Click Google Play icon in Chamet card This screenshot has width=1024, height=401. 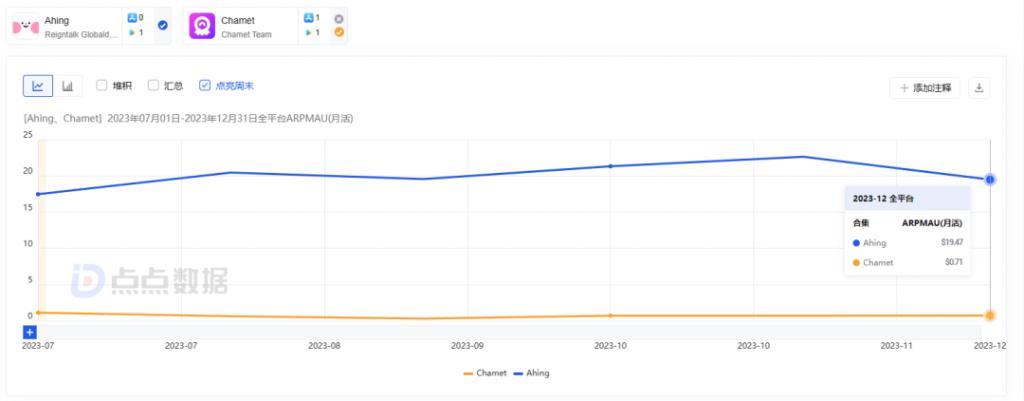point(308,33)
